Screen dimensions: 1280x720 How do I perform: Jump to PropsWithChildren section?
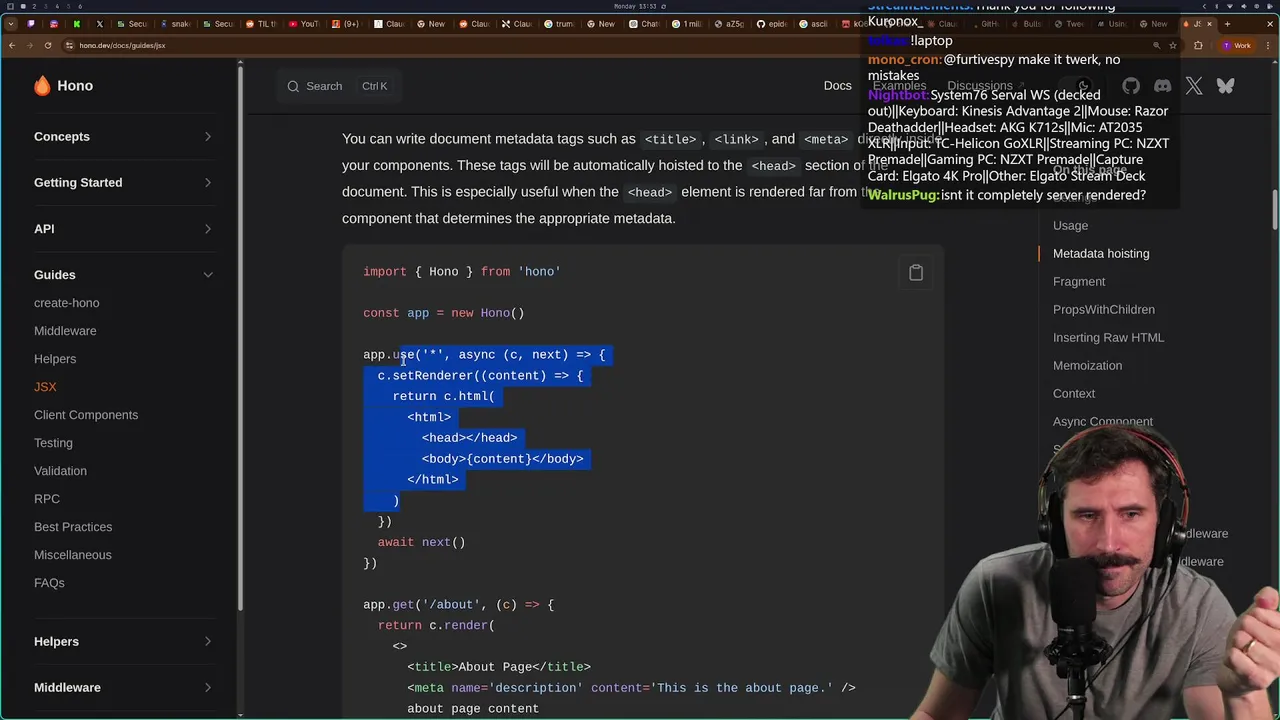[1104, 310]
